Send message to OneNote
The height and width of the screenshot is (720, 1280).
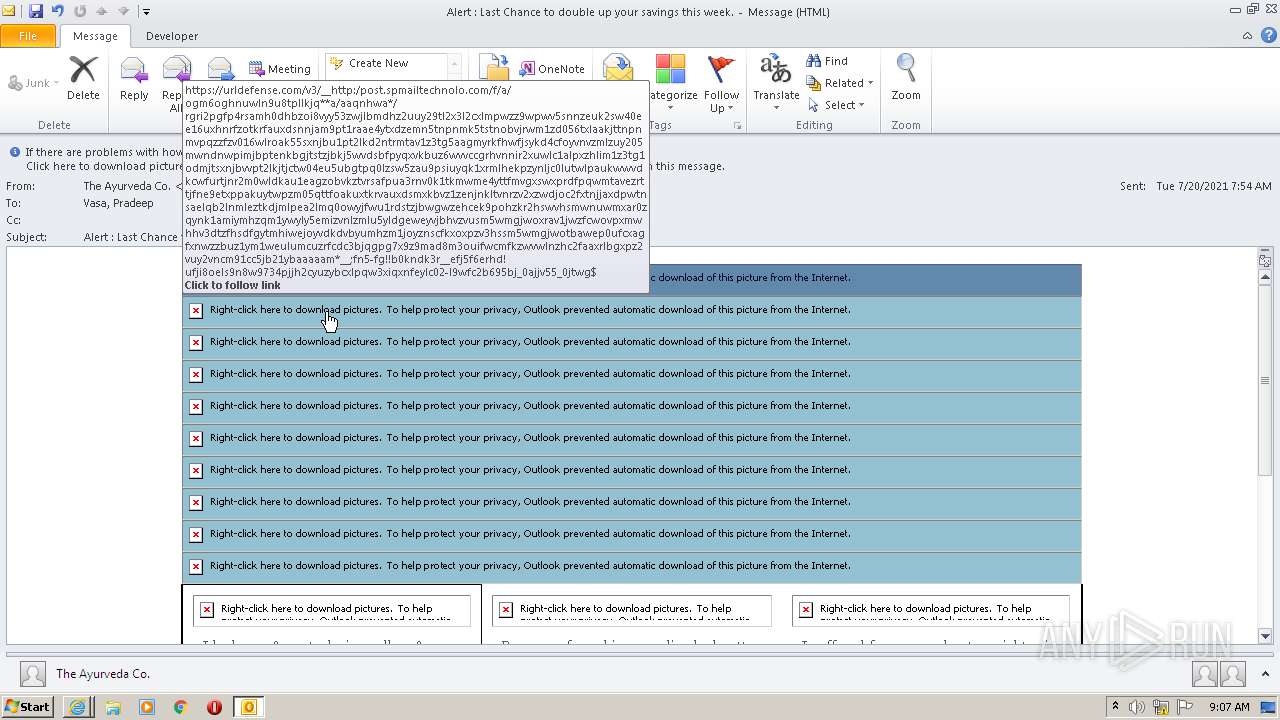[552, 69]
